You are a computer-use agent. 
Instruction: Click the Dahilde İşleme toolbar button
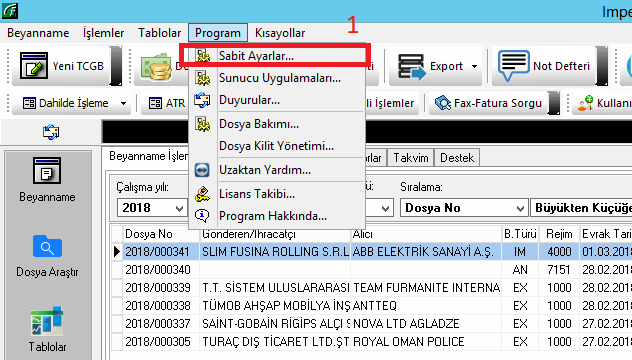(72, 103)
